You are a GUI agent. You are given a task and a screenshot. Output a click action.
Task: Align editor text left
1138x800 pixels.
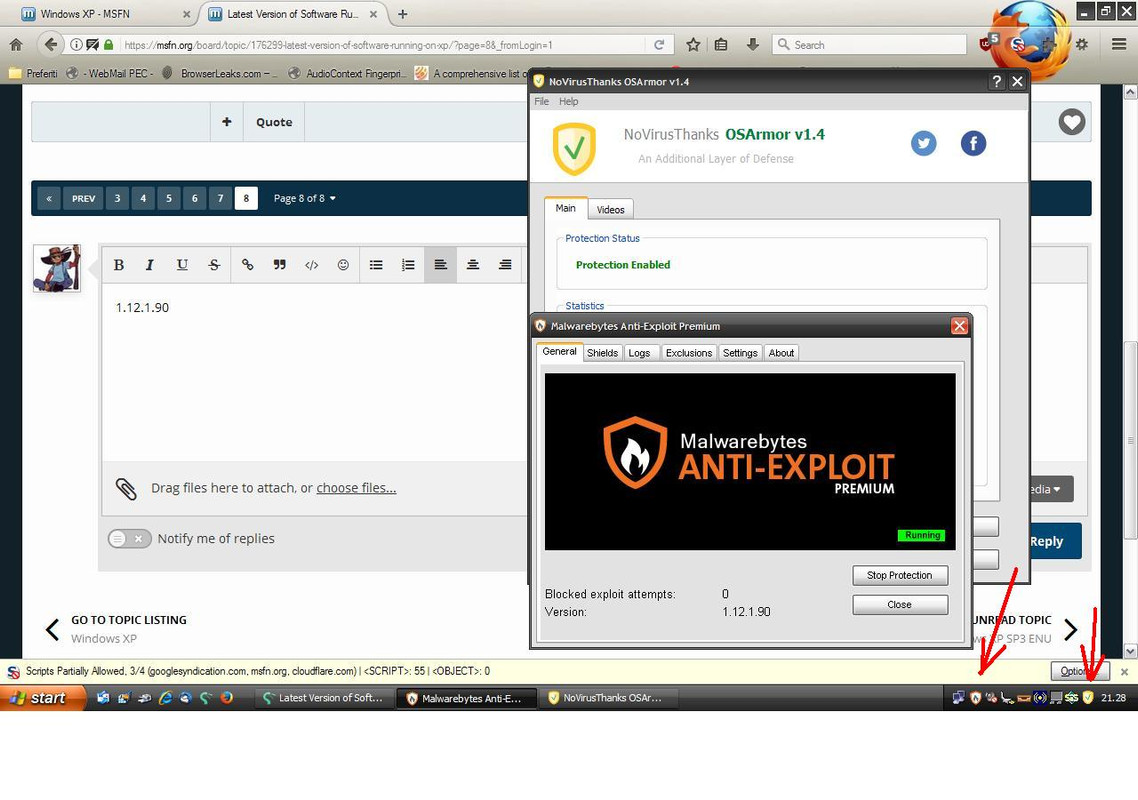(441, 265)
